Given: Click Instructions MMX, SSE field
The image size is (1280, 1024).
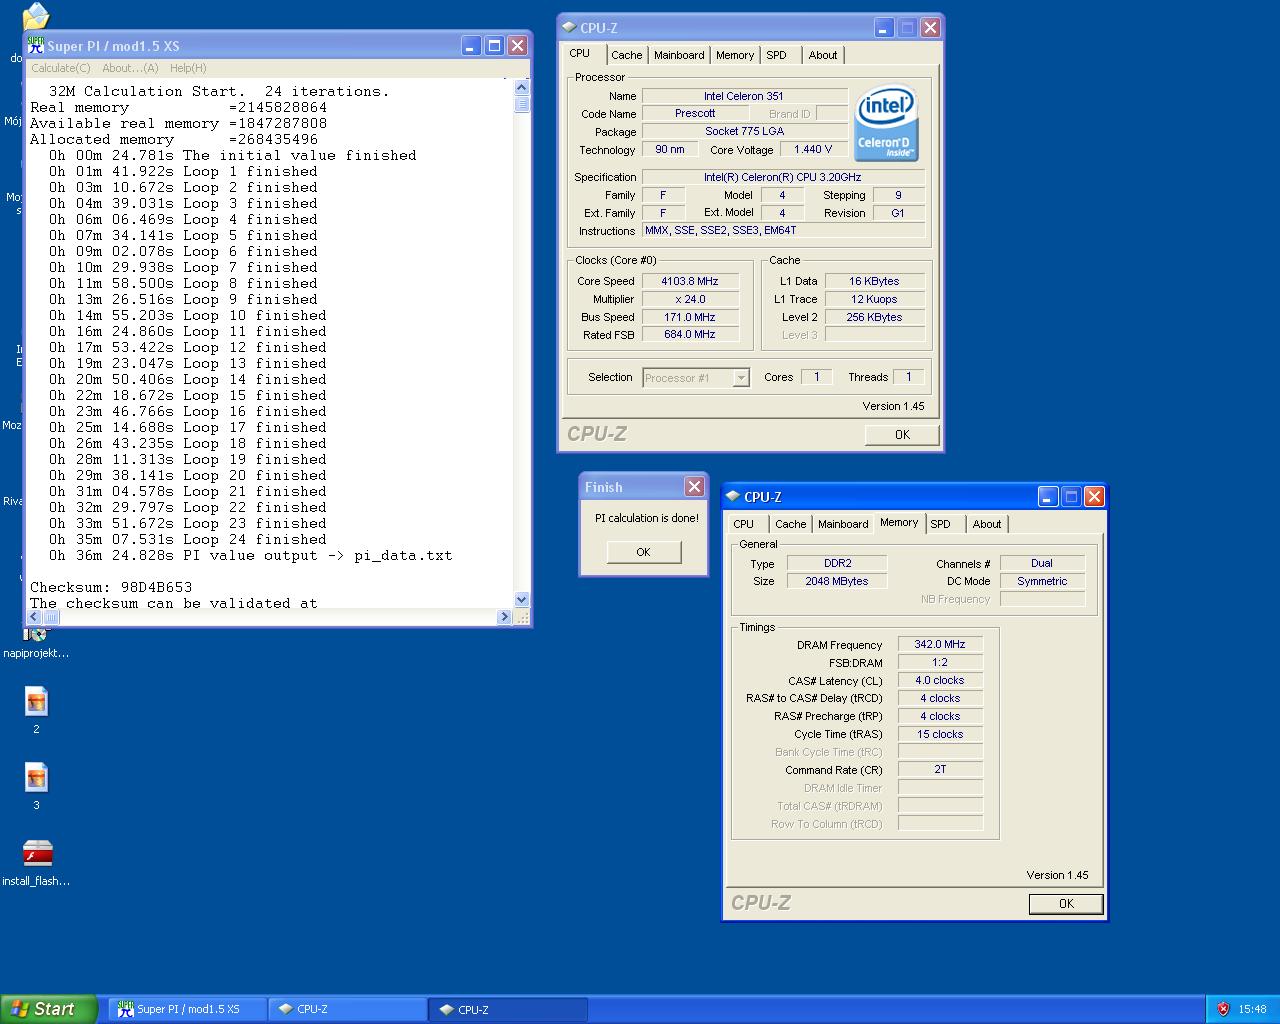Looking at the screenshot, I should click(x=785, y=230).
